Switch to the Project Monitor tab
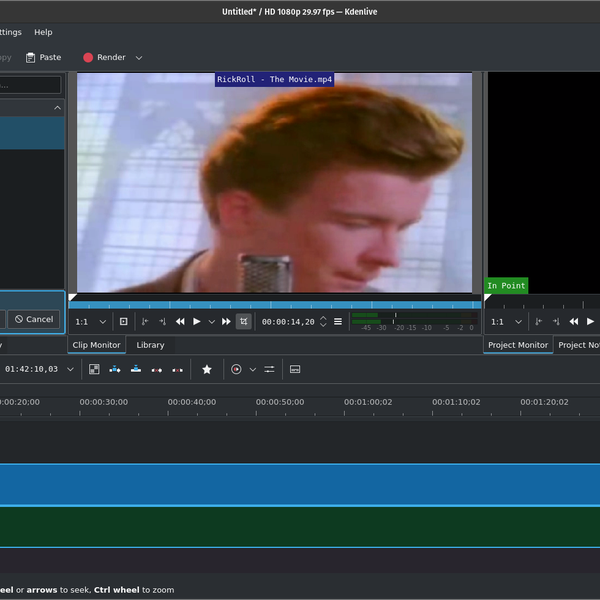600x600 pixels. [x=518, y=345]
